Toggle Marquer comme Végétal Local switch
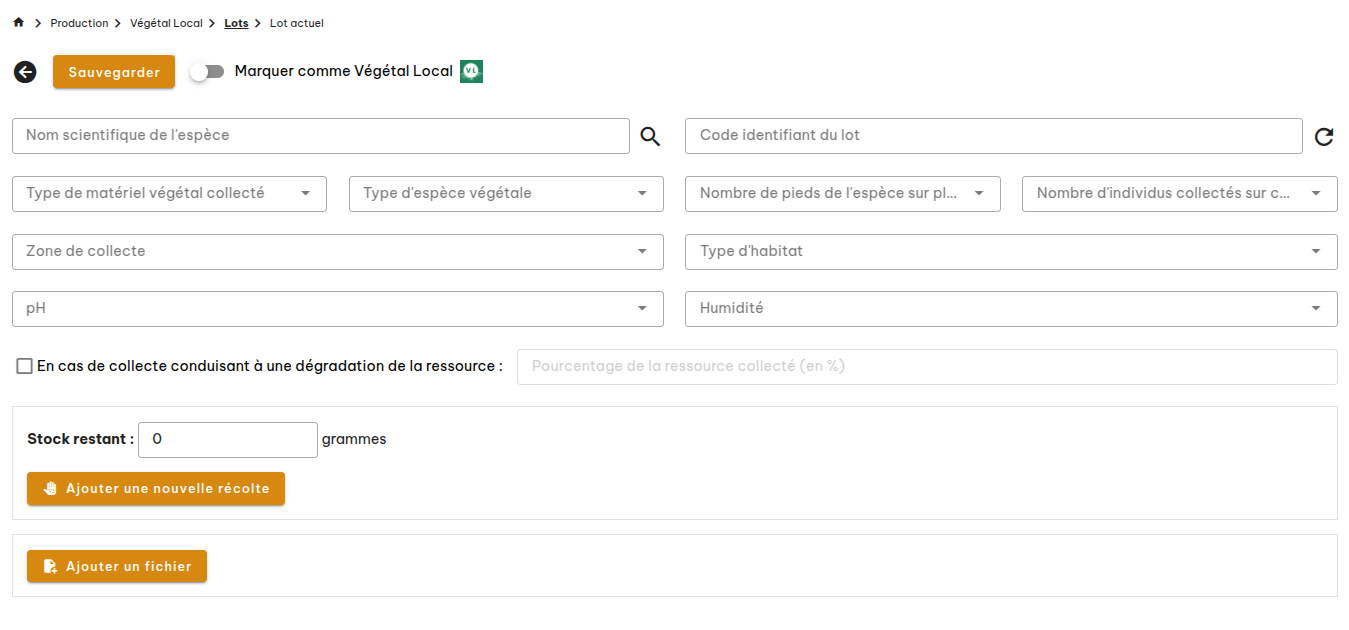 tap(207, 72)
